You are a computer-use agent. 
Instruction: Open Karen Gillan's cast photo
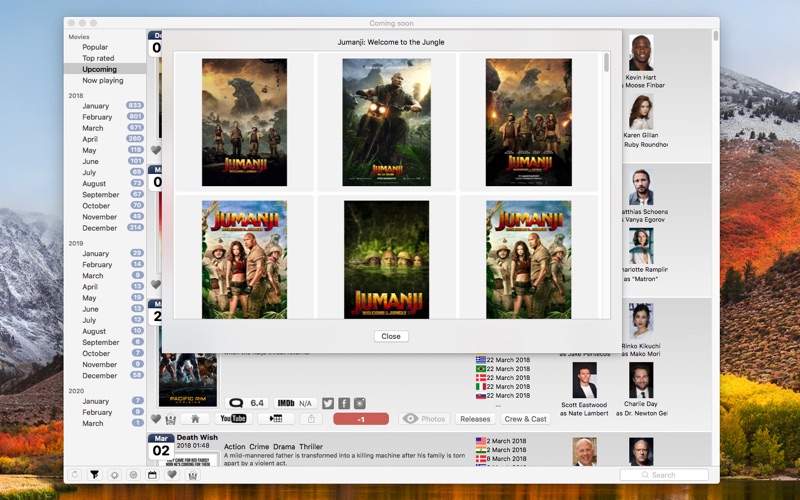pyautogui.click(x=641, y=112)
